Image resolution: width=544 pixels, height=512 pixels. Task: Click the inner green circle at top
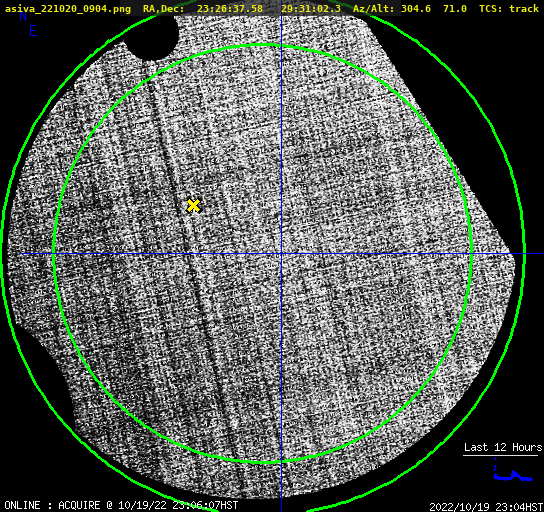click(264, 45)
